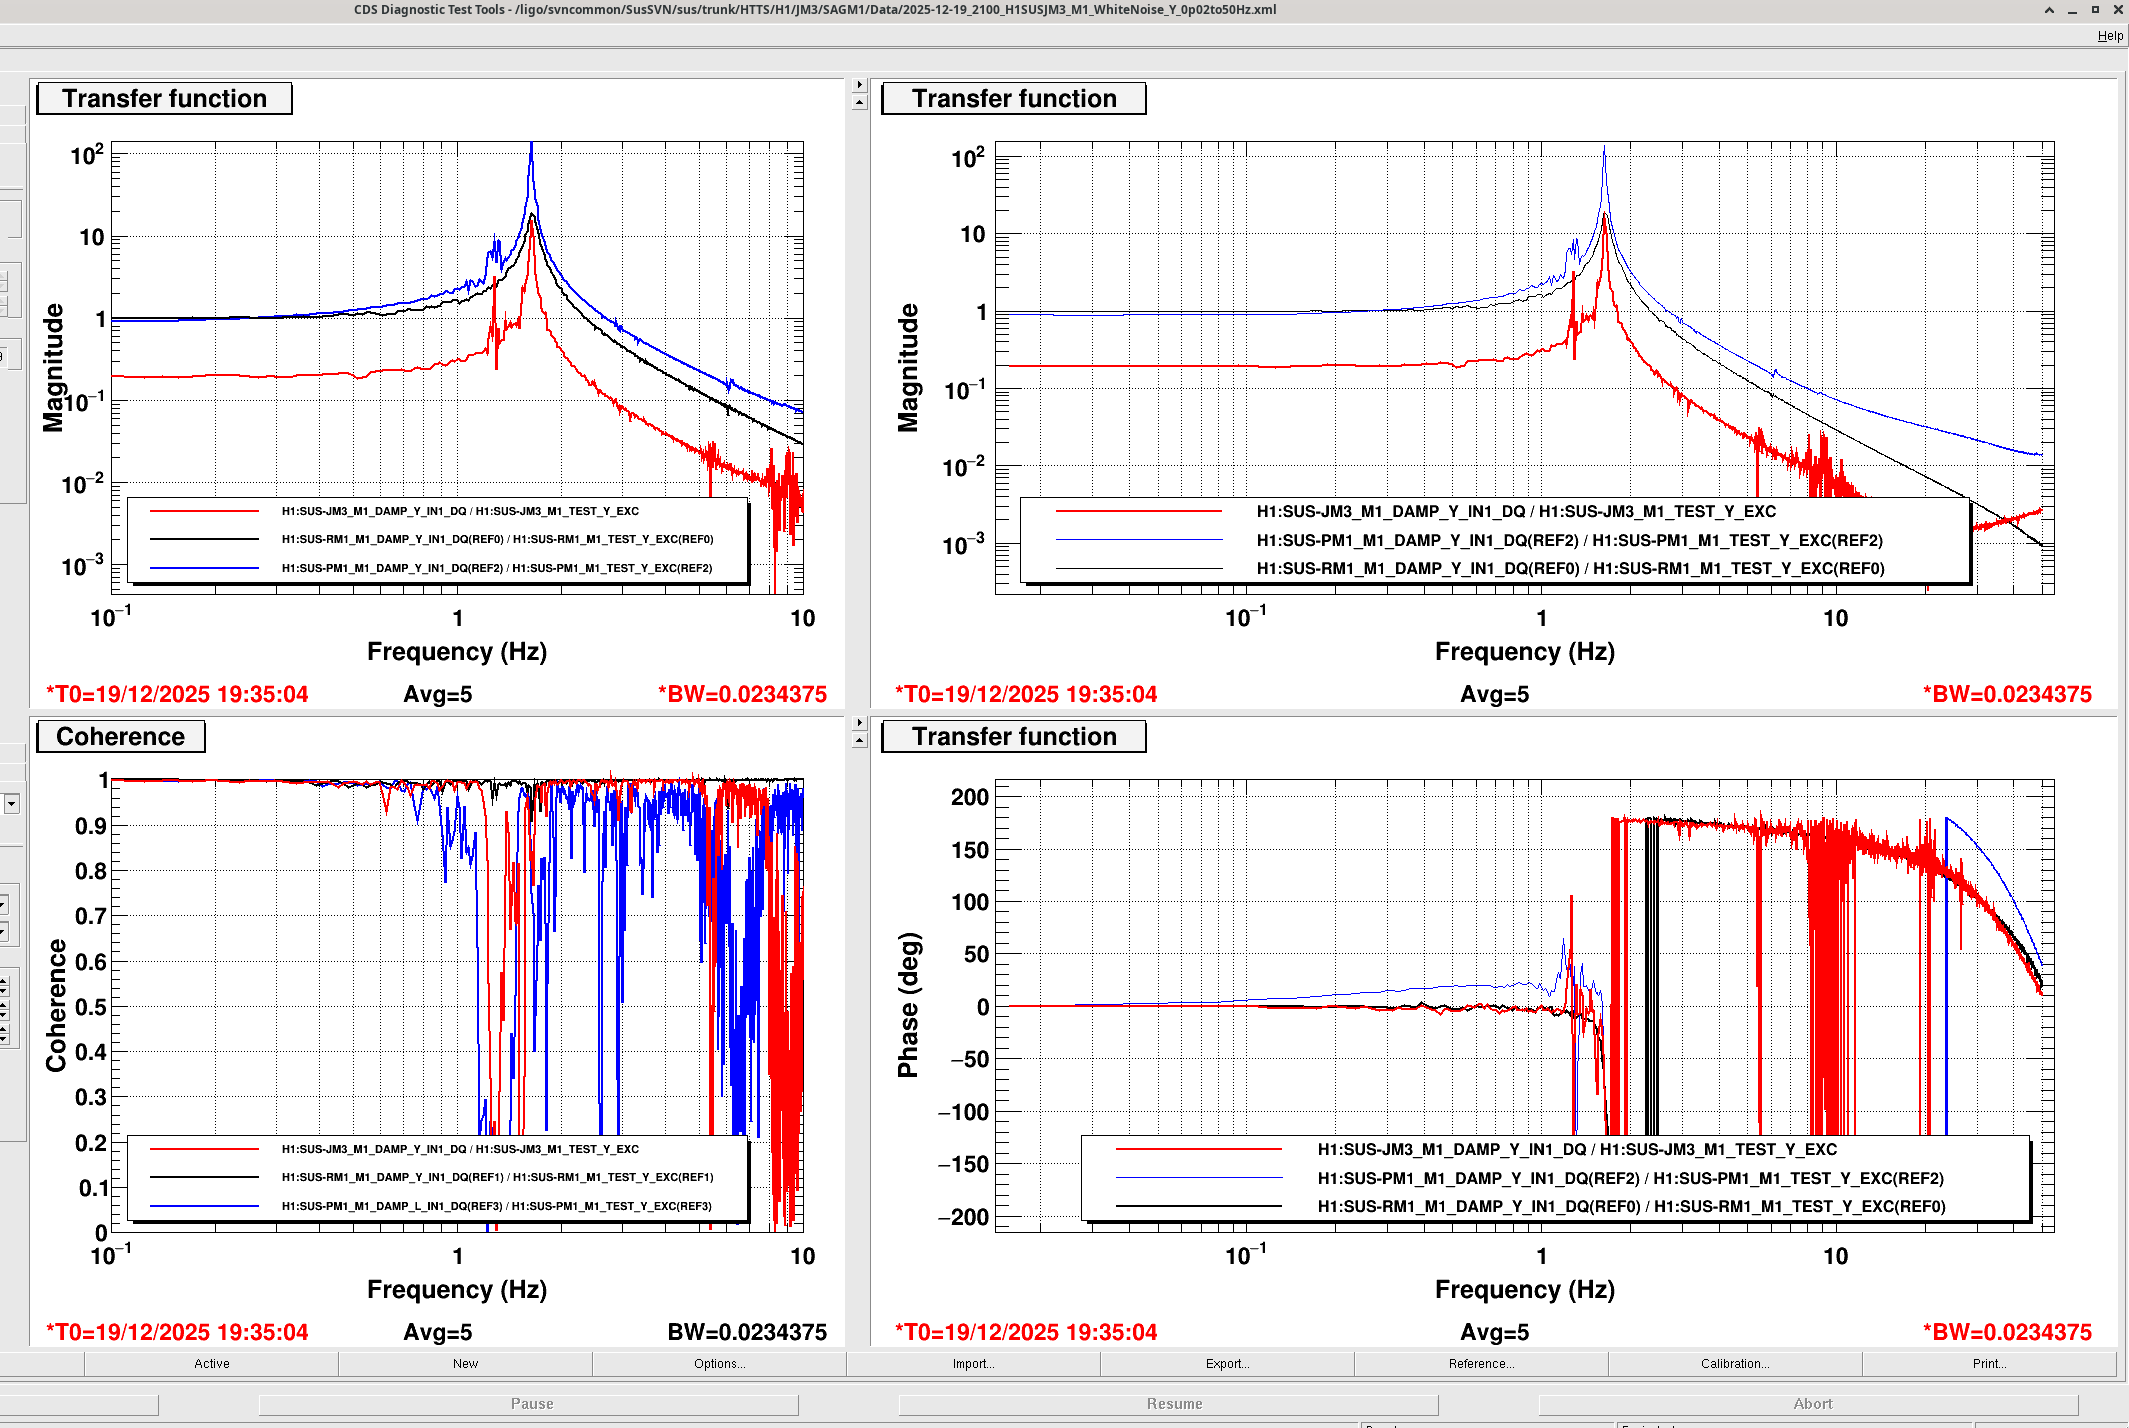Expand the dropdown arrow left of Coherence plot
This screenshot has height=1428, width=2129.
click(11, 804)
